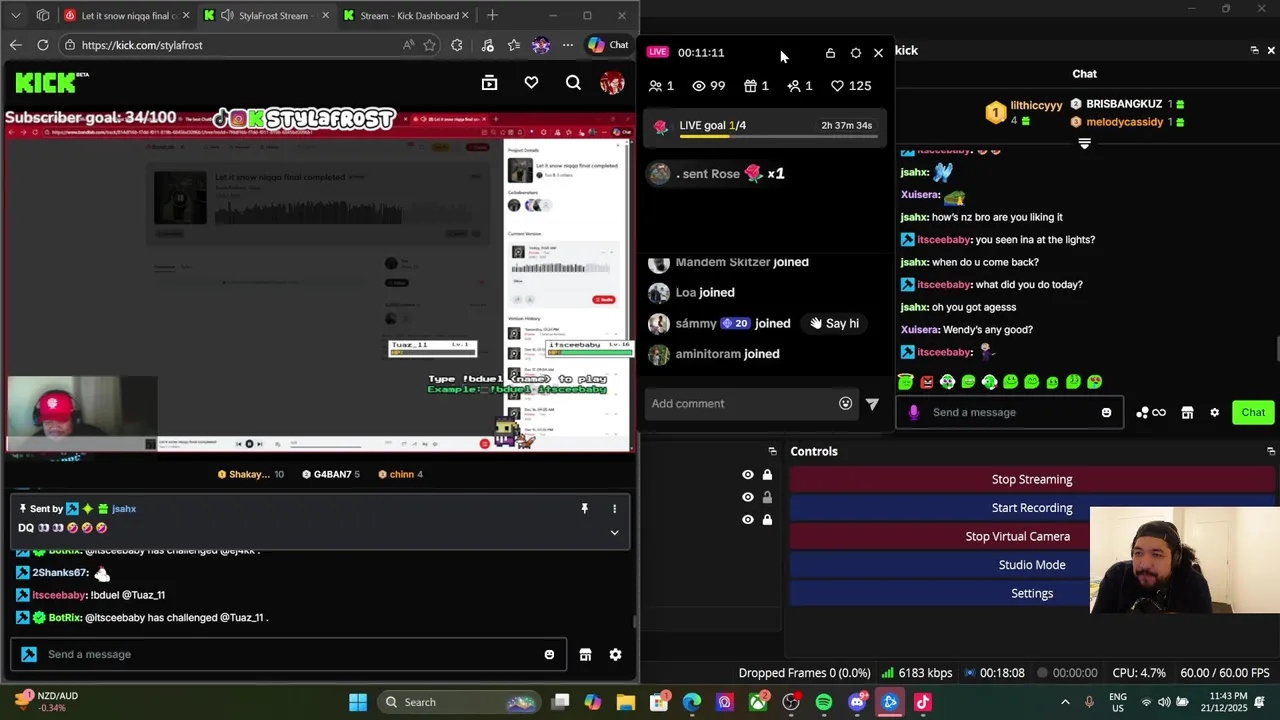Open emoji picker in OBS dock chat
The image size is (1280, 720).
1106,412
